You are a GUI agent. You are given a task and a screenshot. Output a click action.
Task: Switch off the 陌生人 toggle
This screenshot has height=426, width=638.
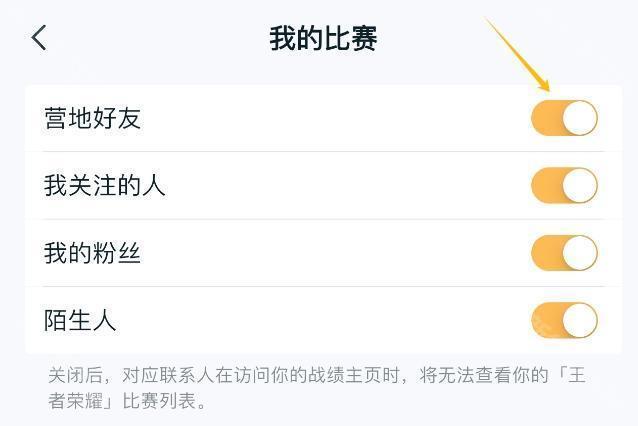click(x=564, y=320)
